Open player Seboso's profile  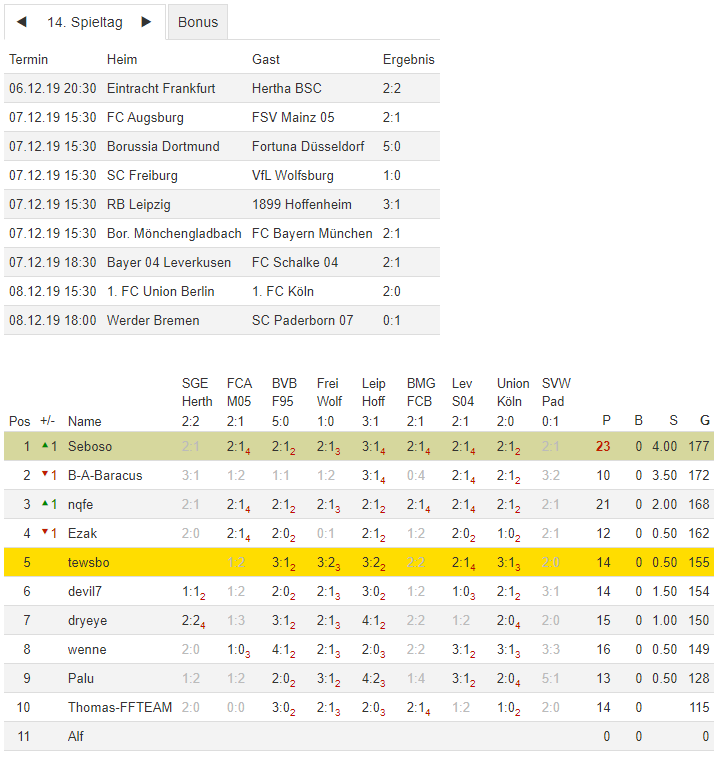pyautogui.click(x=90, y=446)
